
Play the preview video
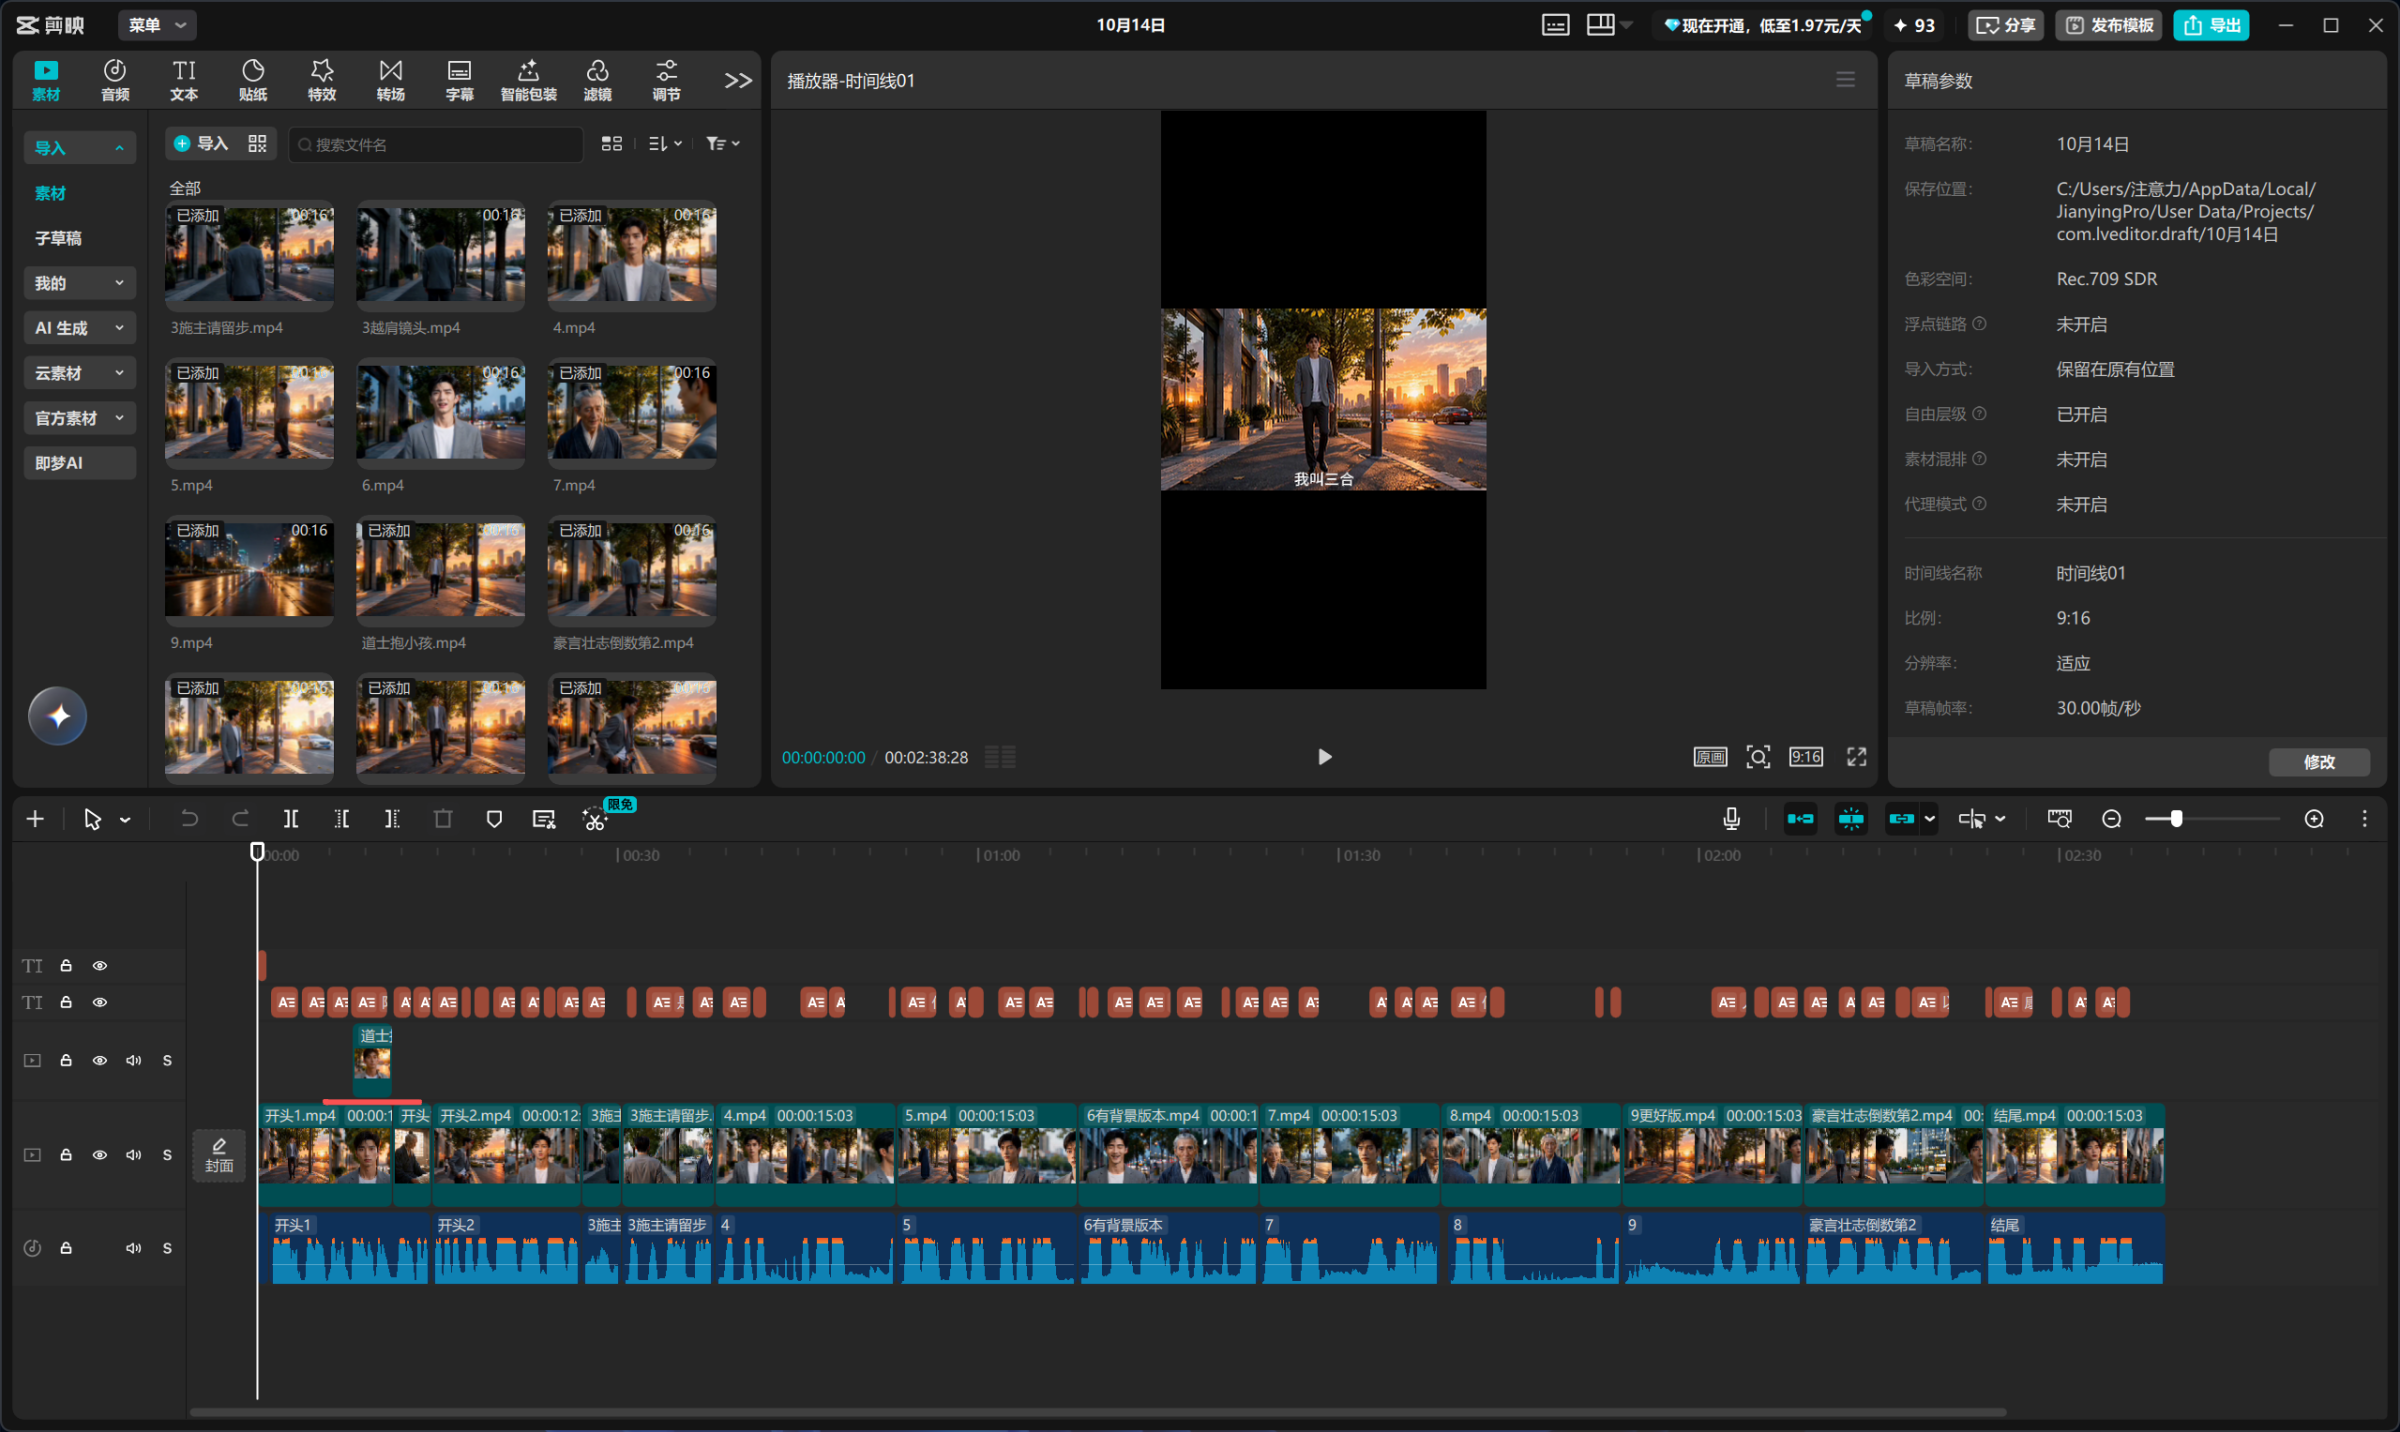(1324, 757)
